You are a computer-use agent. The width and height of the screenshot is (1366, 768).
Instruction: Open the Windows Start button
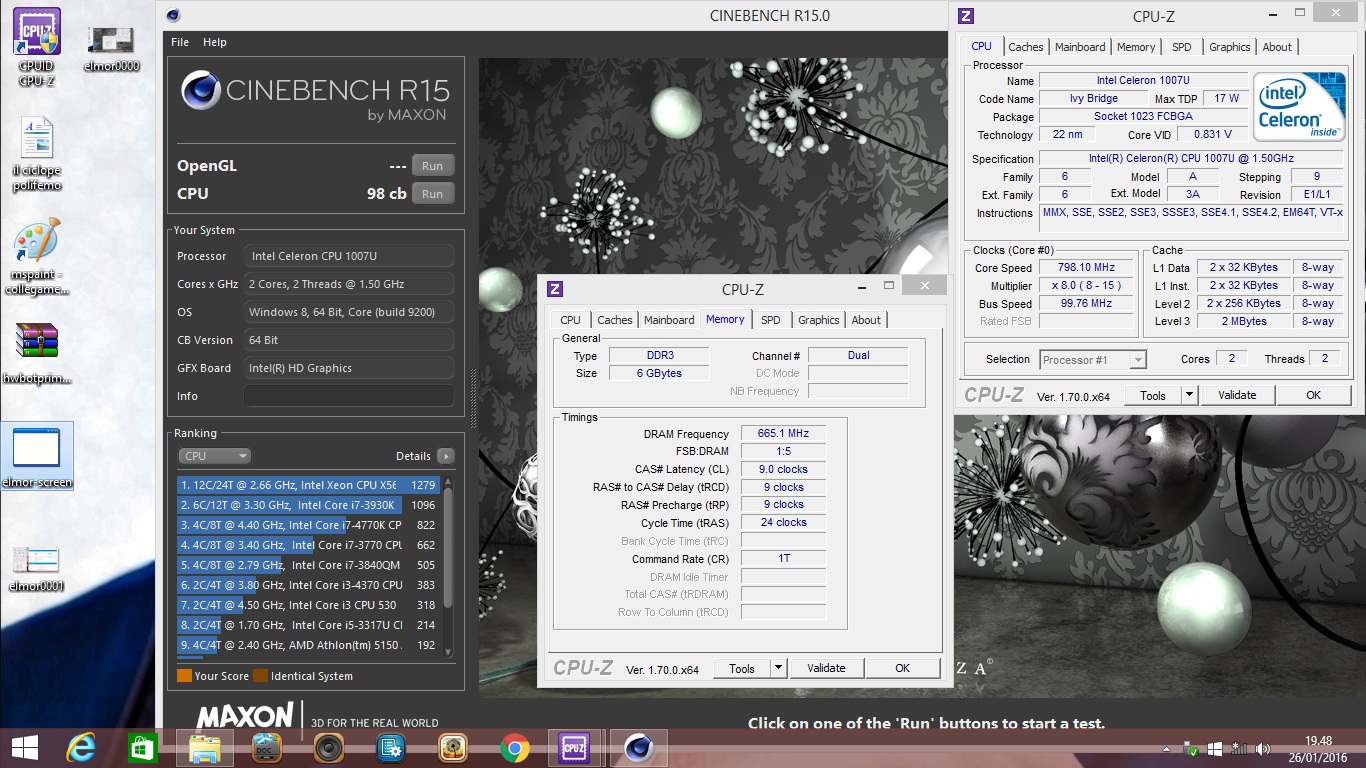[x=24, y=747]
